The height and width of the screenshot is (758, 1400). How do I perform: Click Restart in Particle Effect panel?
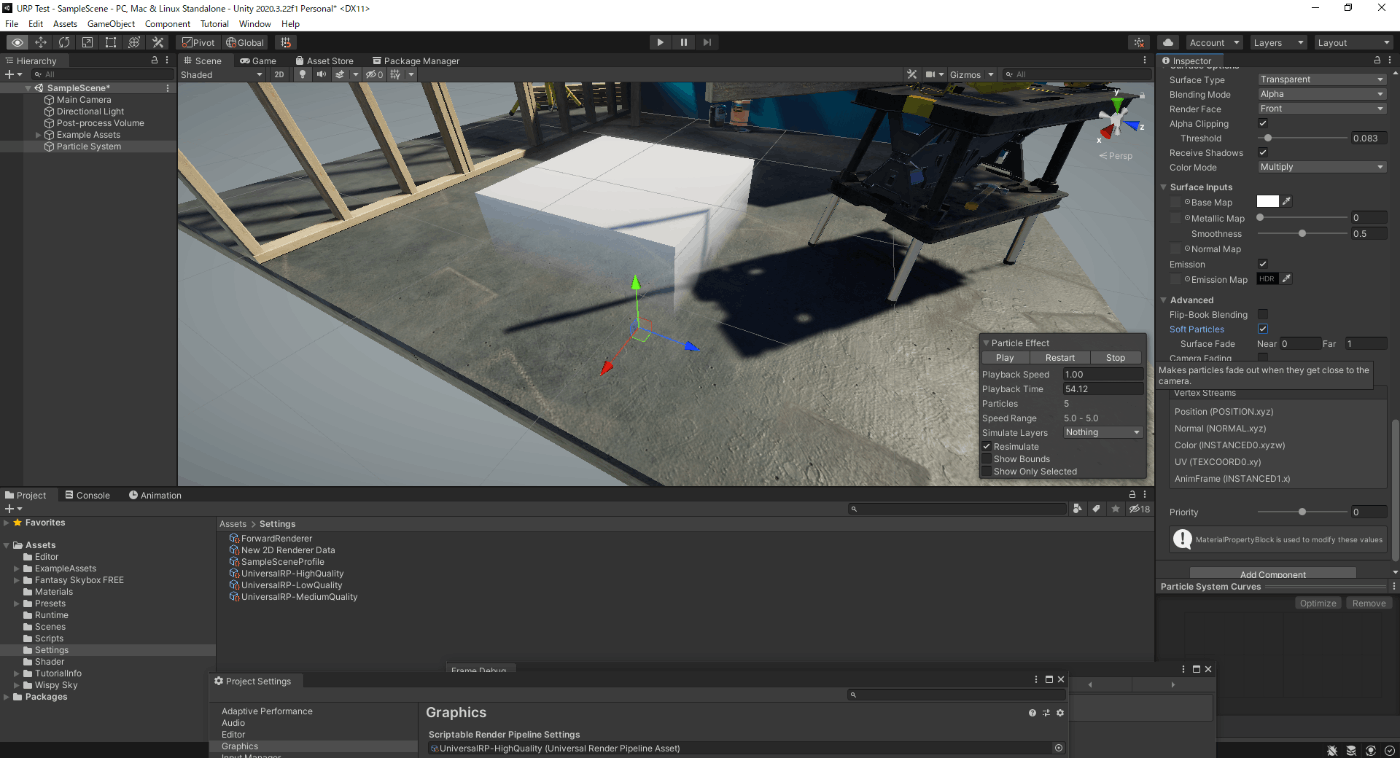(x=1060, y=358)
